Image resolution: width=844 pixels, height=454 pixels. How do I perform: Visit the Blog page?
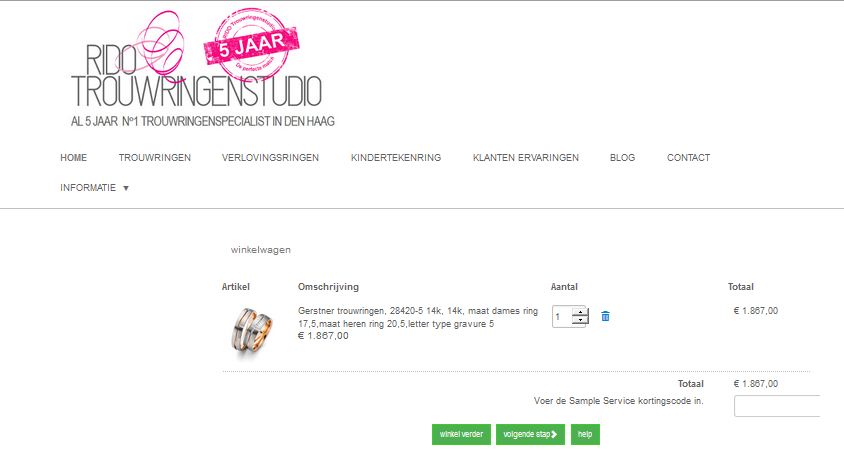622,158
